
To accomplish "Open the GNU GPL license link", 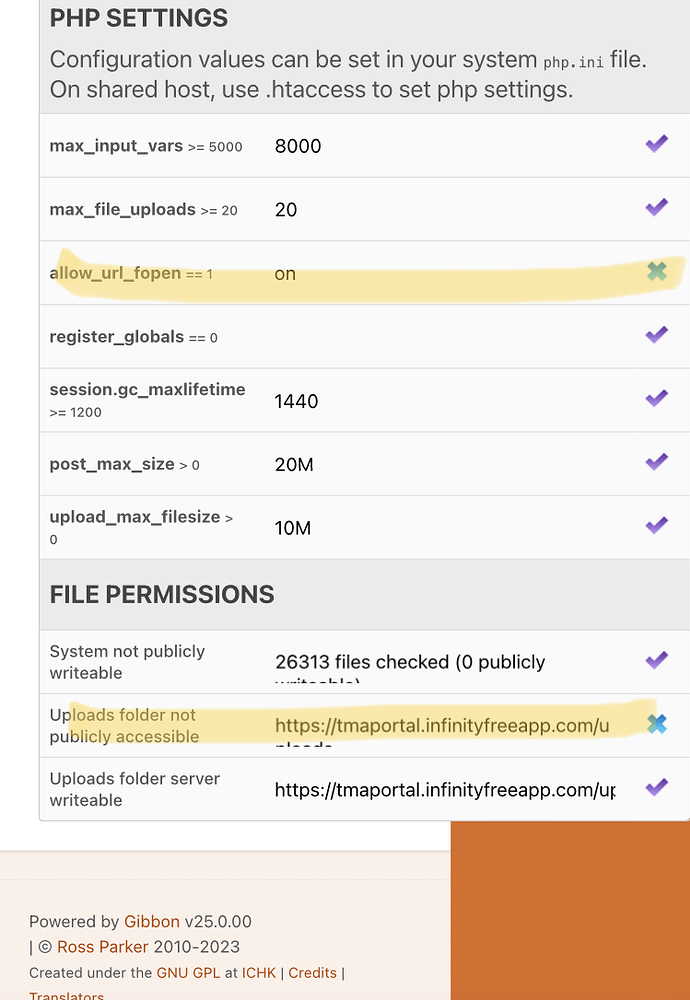I will tap(188, 972).
